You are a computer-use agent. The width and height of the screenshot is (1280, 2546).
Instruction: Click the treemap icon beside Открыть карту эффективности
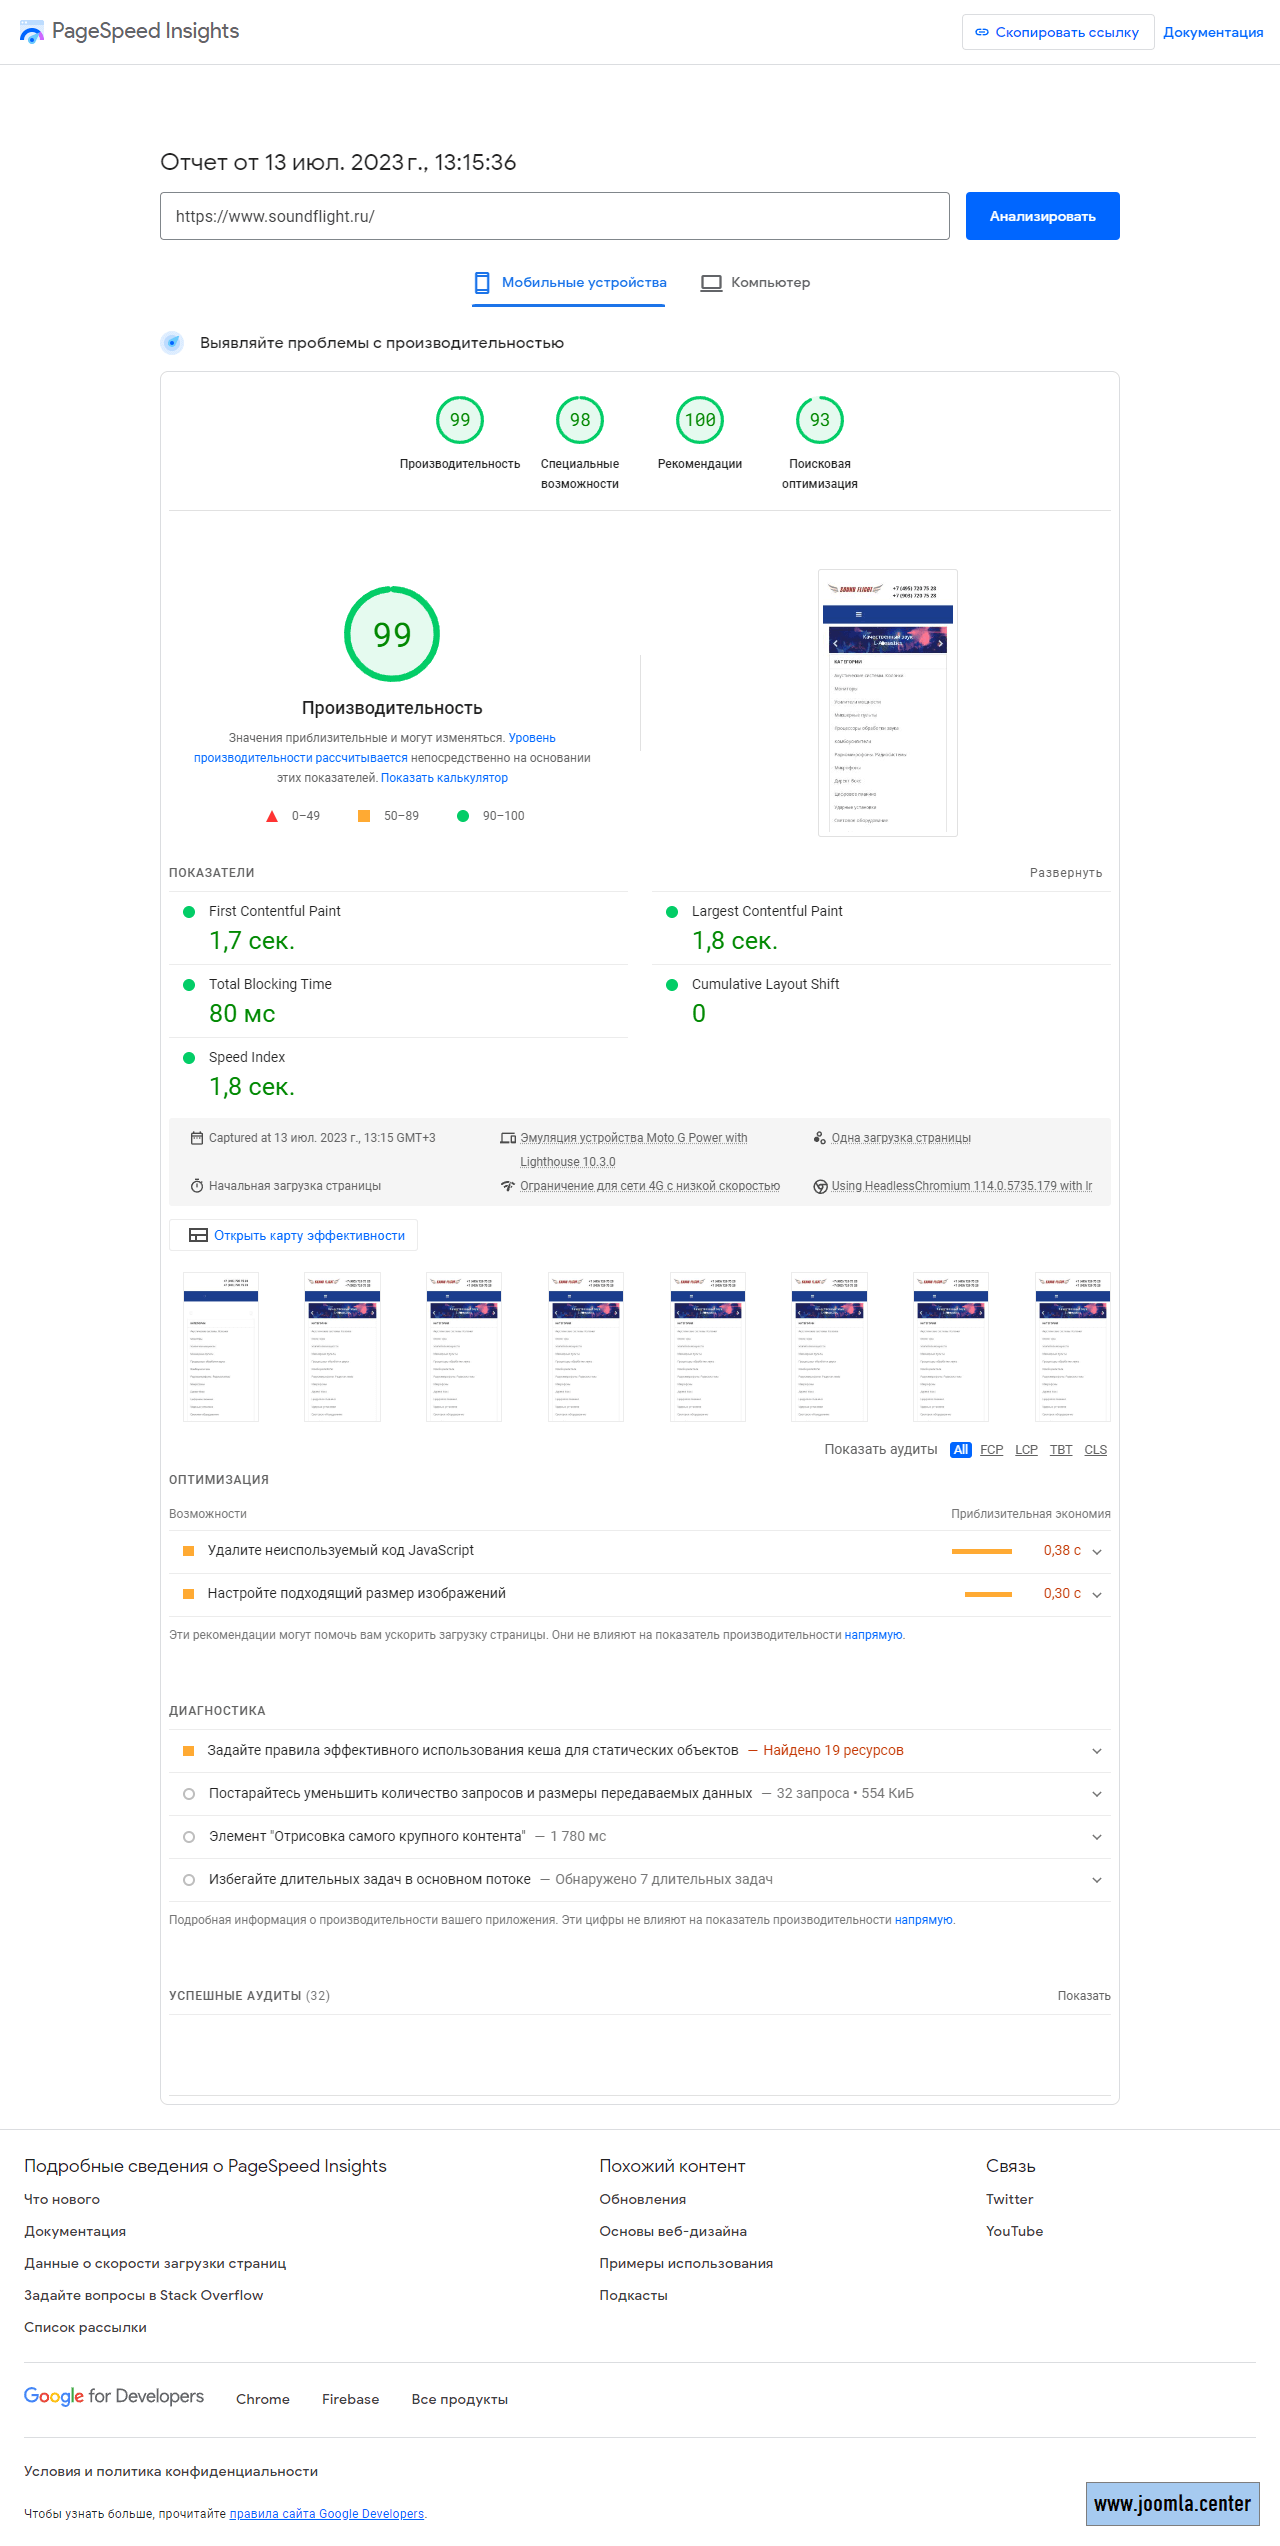point(198,1236)
